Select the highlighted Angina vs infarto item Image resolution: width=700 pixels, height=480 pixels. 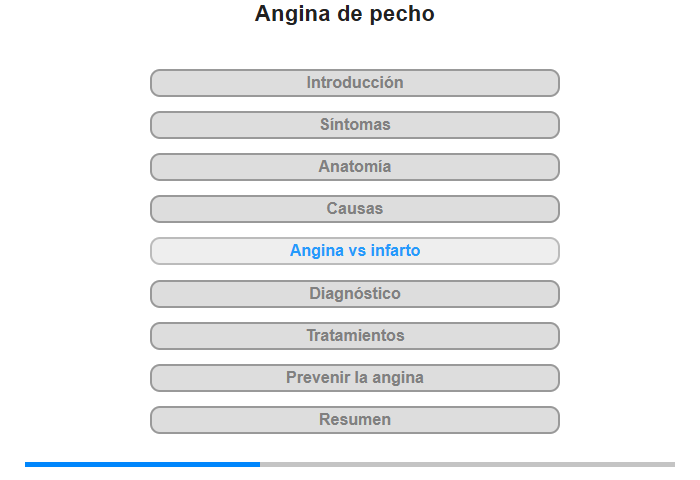coord(355,251)
